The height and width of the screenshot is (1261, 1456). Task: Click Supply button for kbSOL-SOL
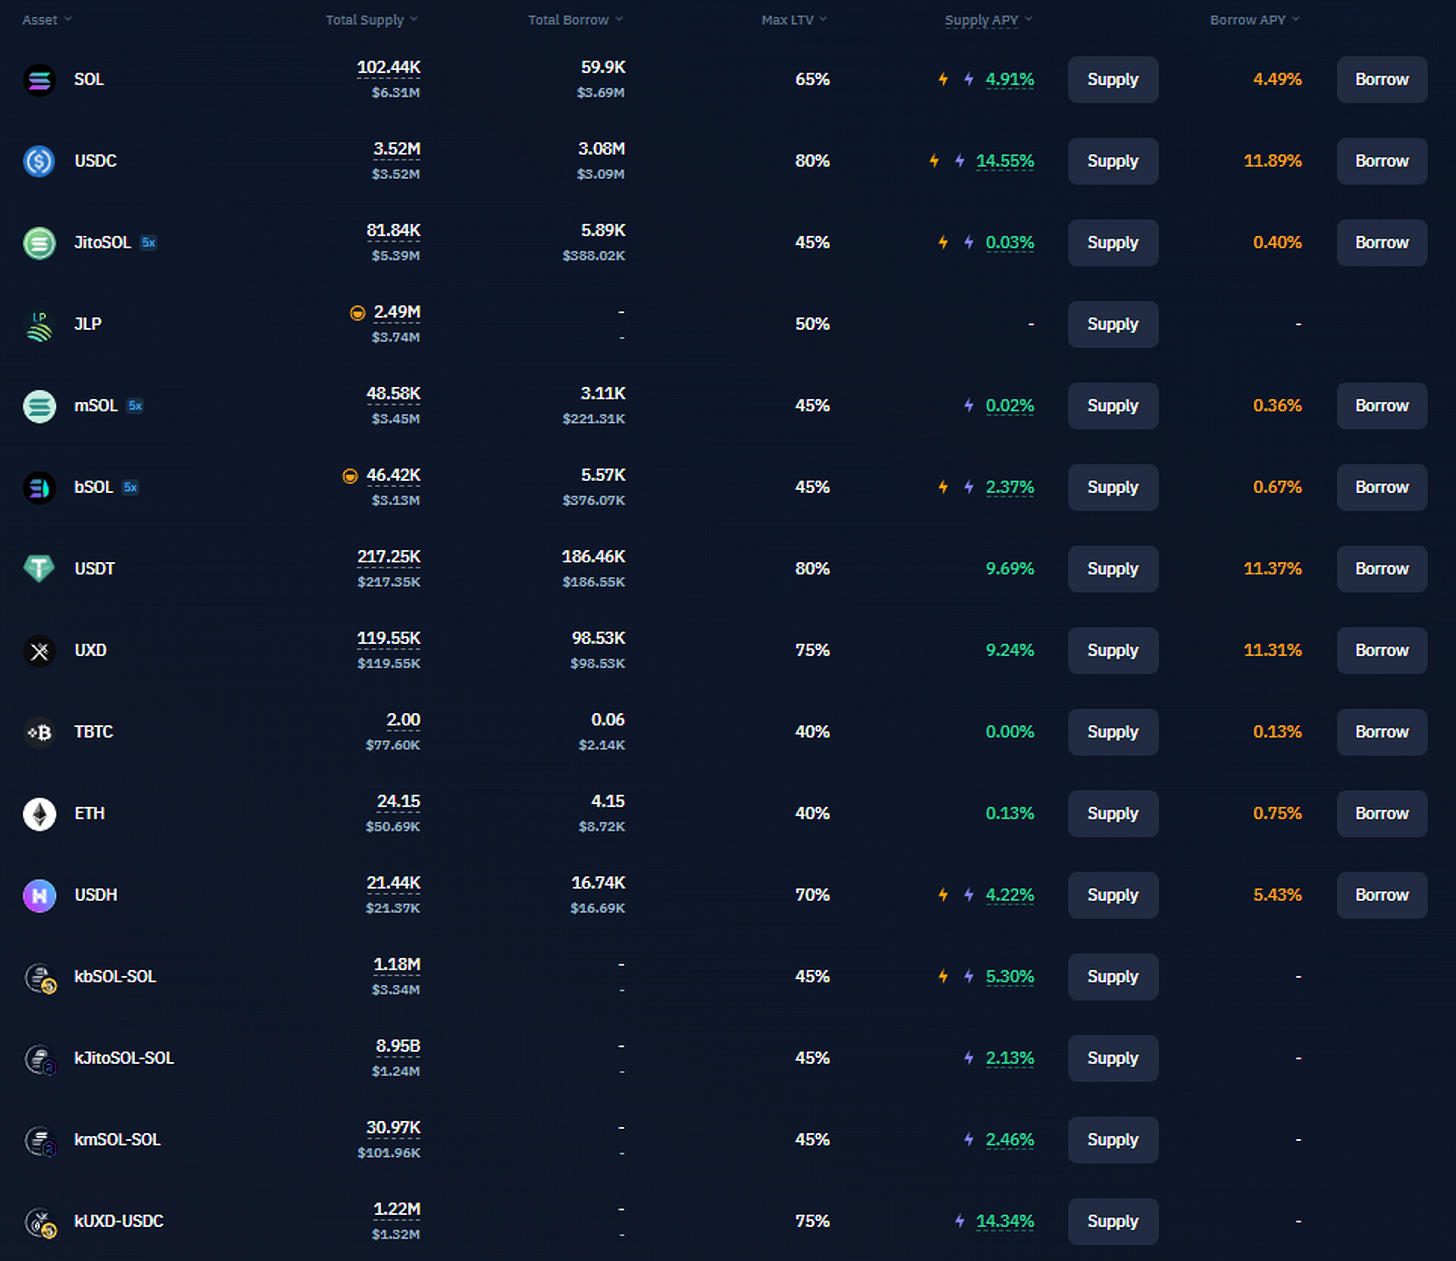coord(1113,977)
